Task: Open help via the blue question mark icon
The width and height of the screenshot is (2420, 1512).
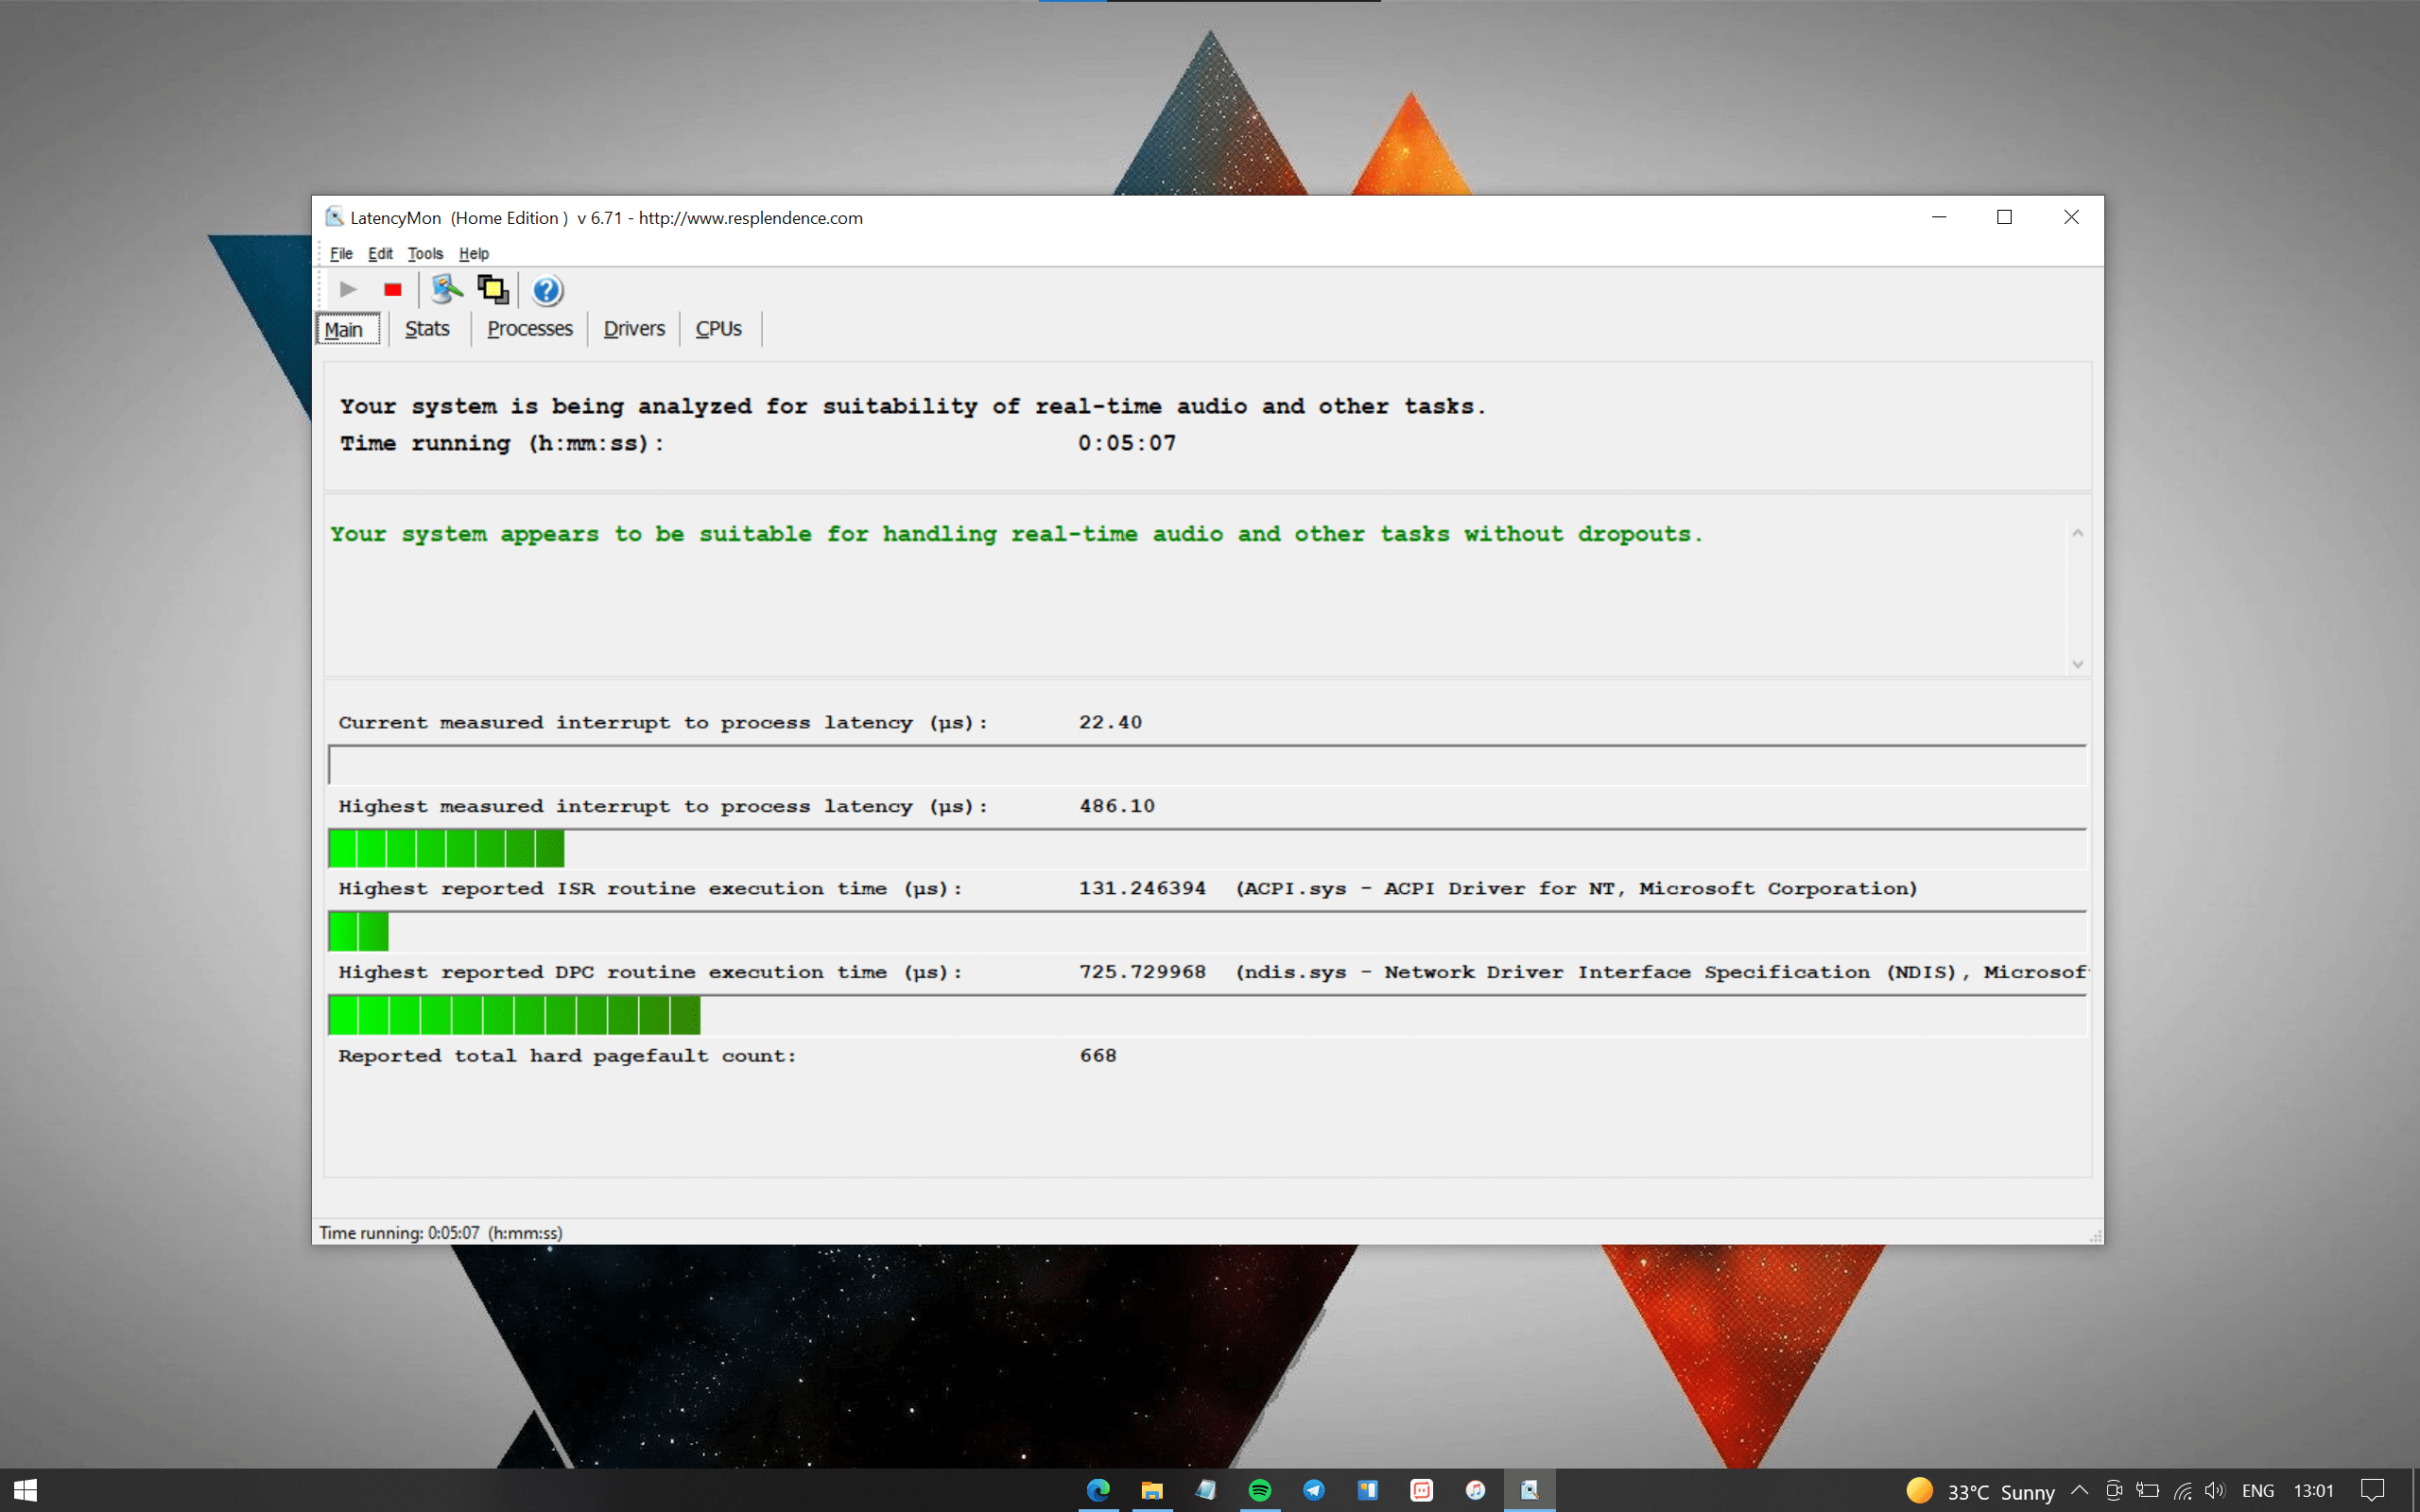Action: point(547,291)
